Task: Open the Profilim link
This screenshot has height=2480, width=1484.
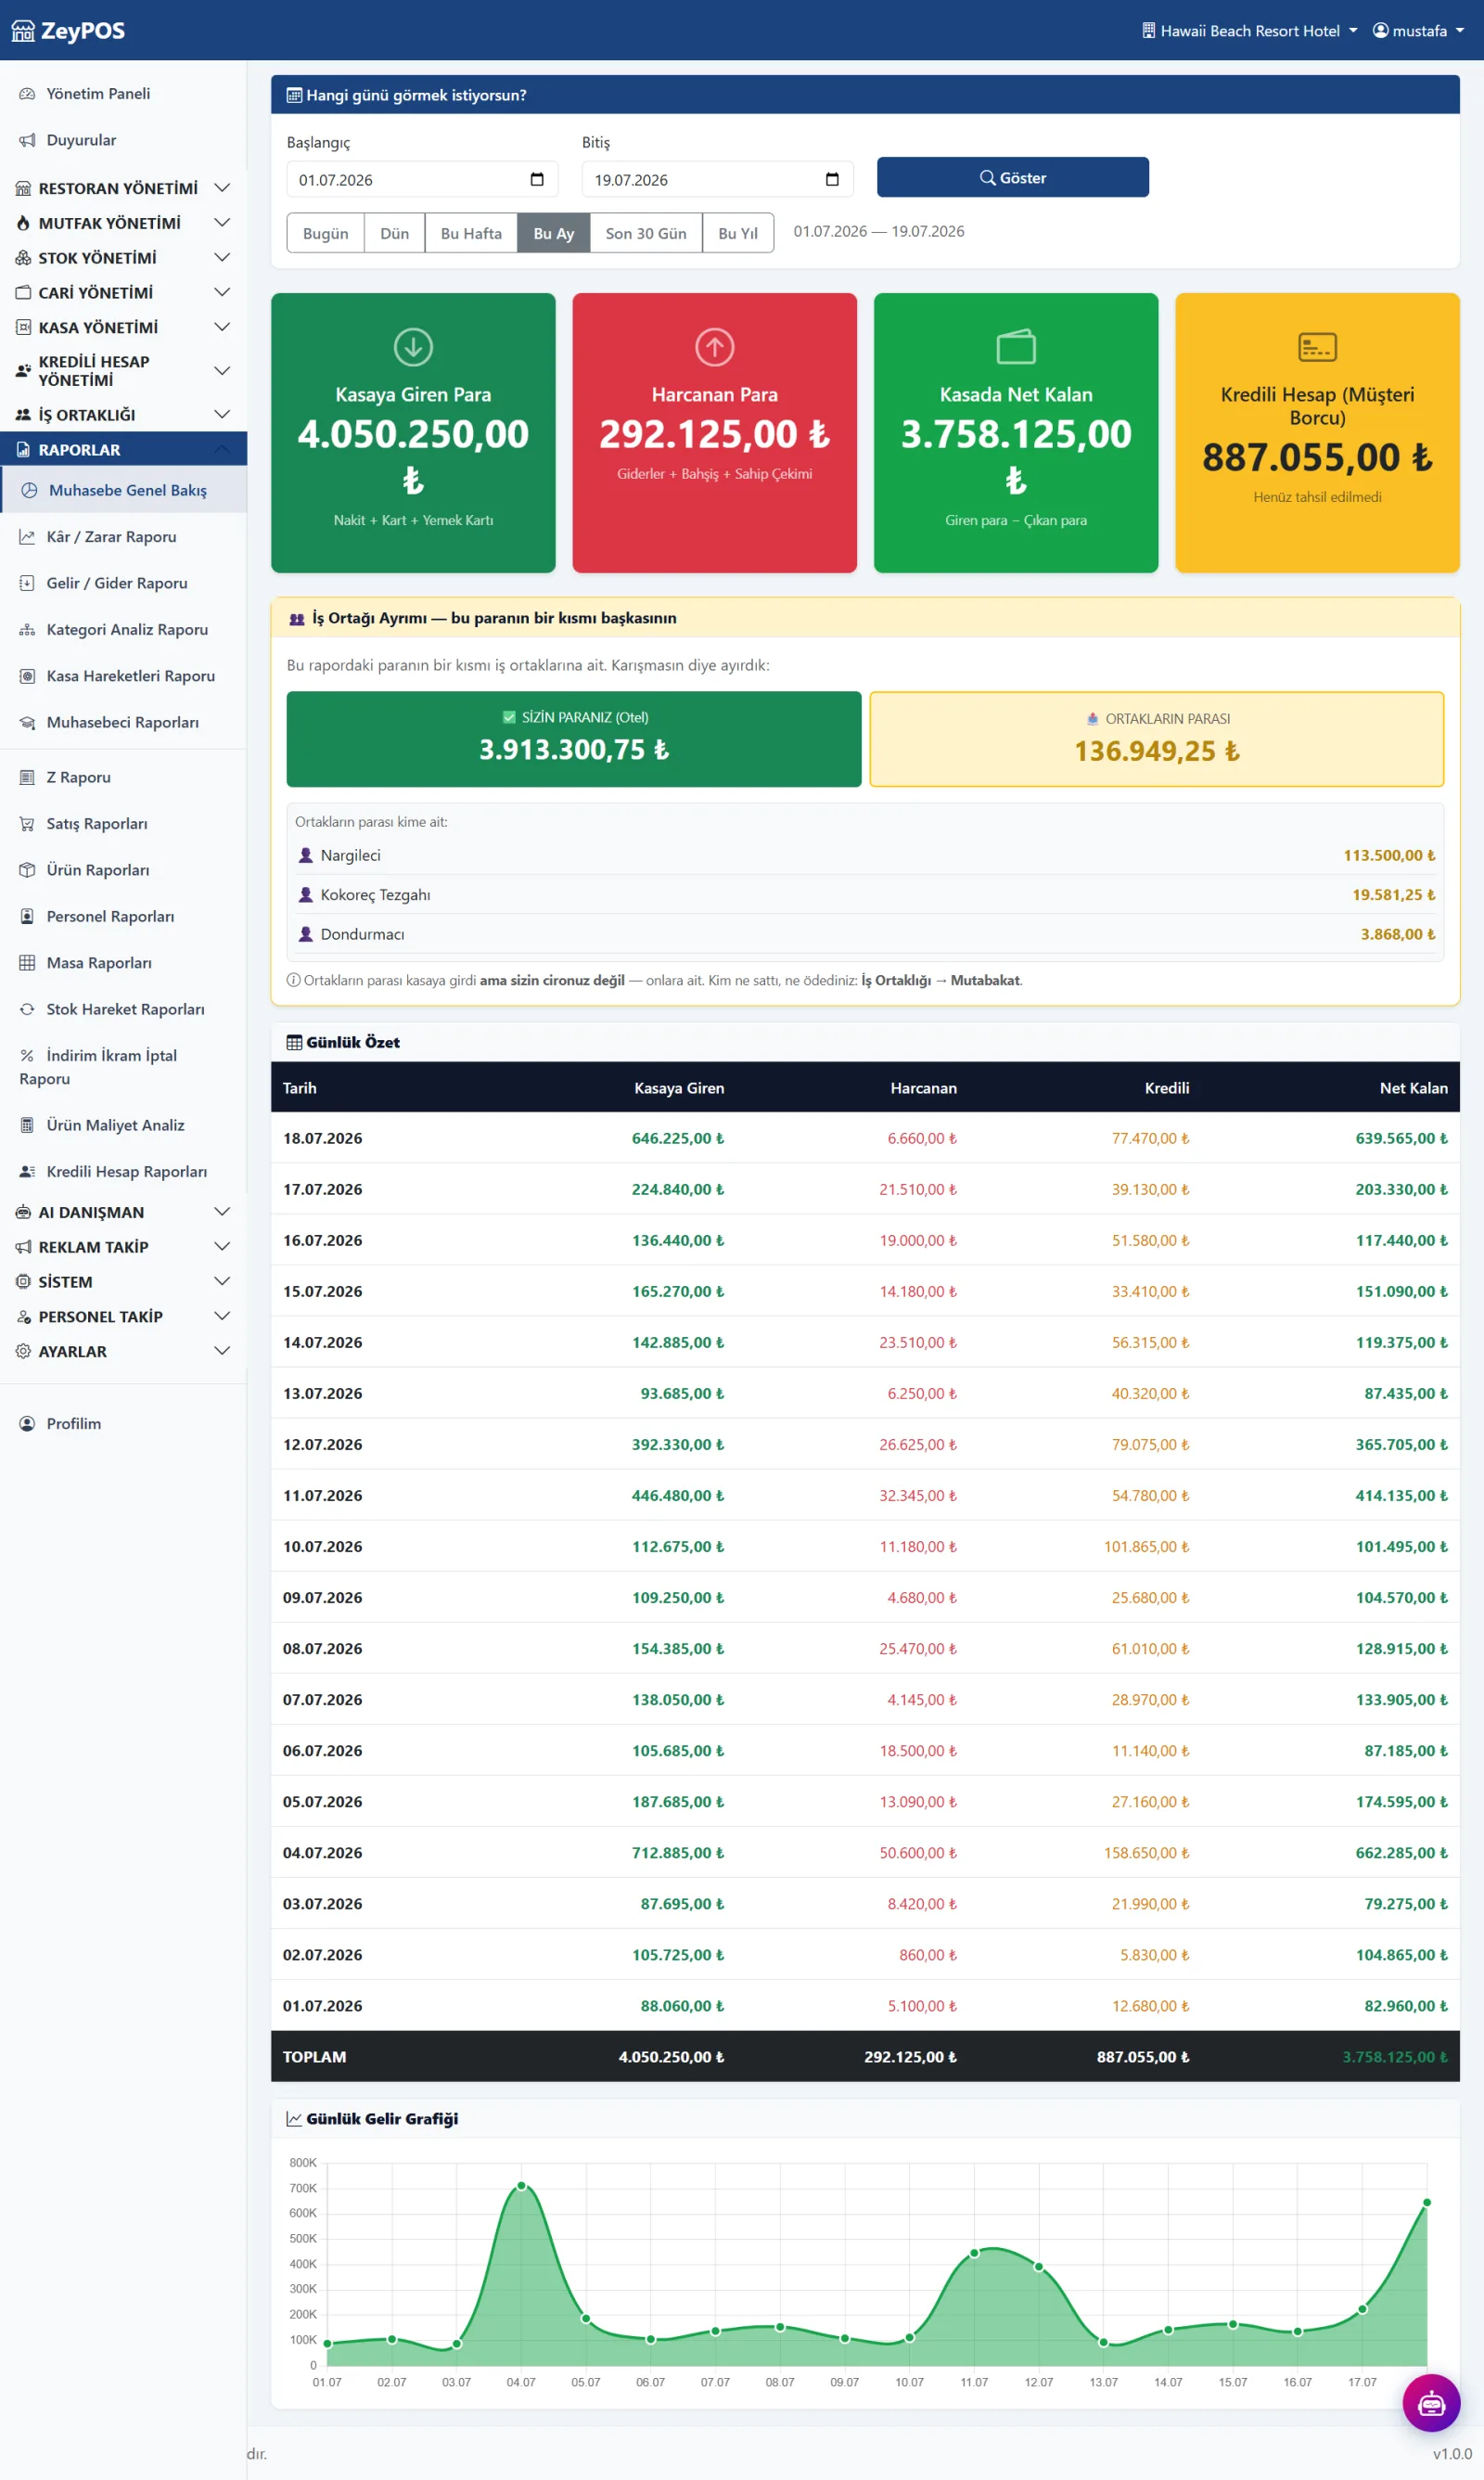Action: tap(73, 1423)
